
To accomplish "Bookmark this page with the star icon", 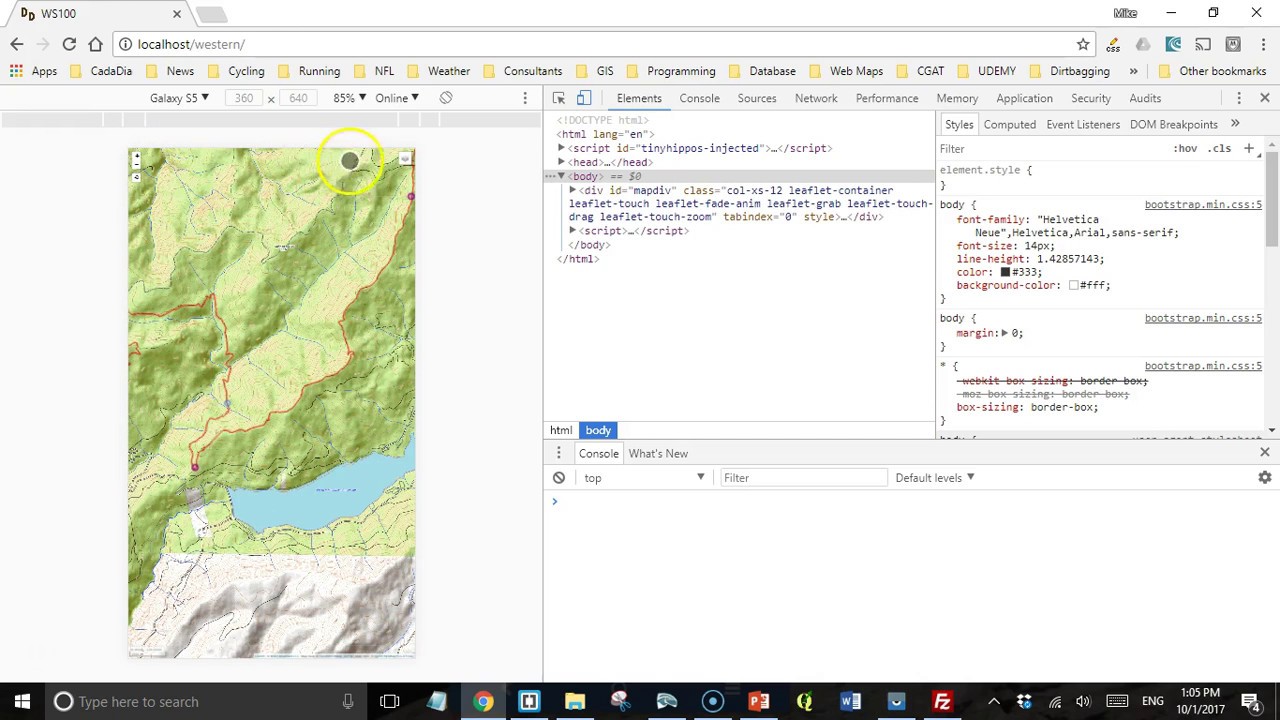I will tap(1083, 44).
